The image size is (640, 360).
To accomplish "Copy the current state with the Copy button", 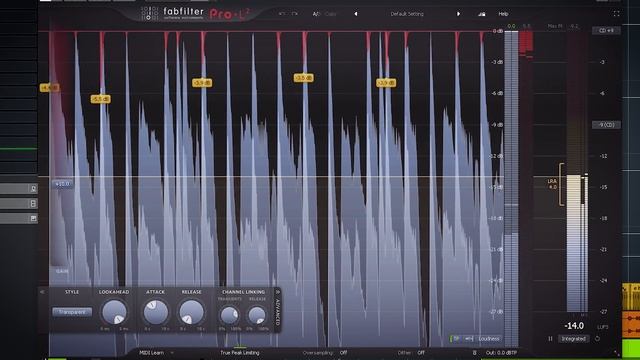I will tap(331, 14).
